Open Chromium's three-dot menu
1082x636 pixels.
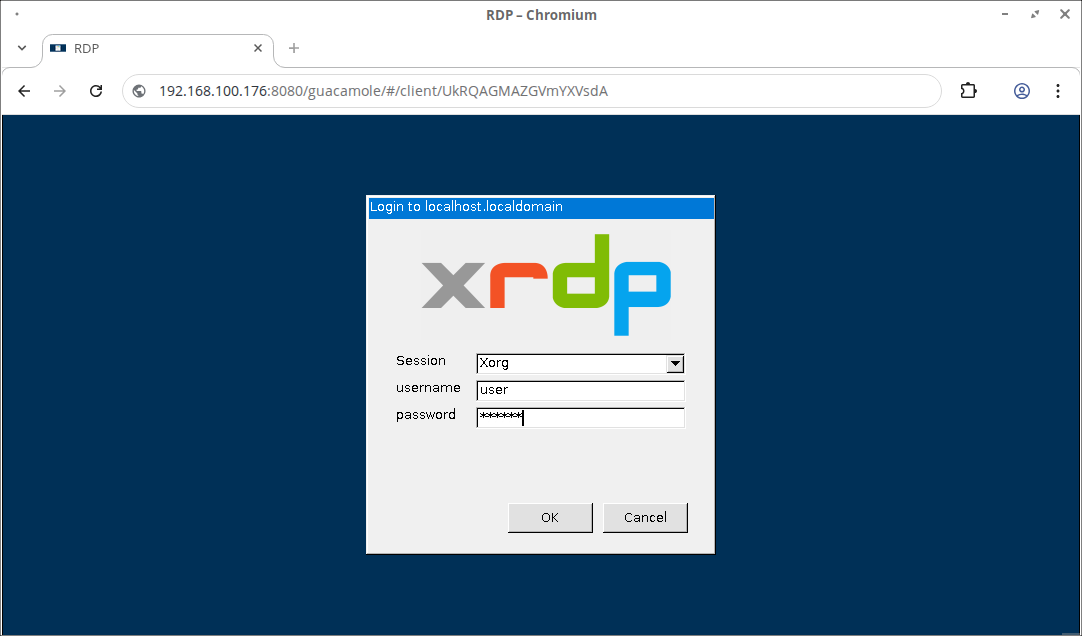point(1058,91)
